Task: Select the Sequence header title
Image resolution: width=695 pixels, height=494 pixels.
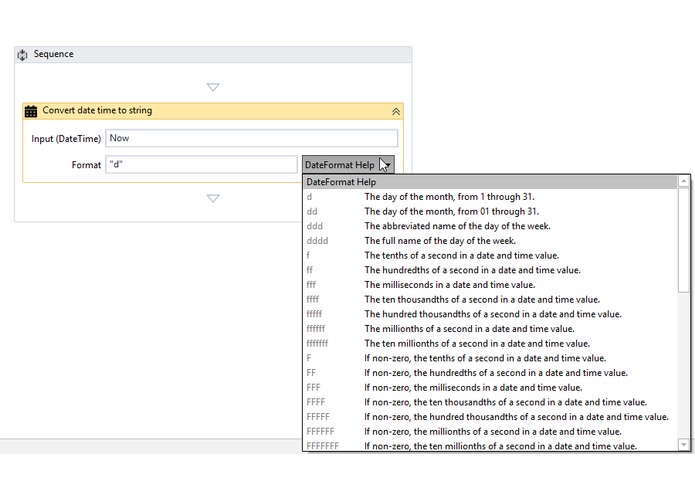Action: (x=54, y=54)
